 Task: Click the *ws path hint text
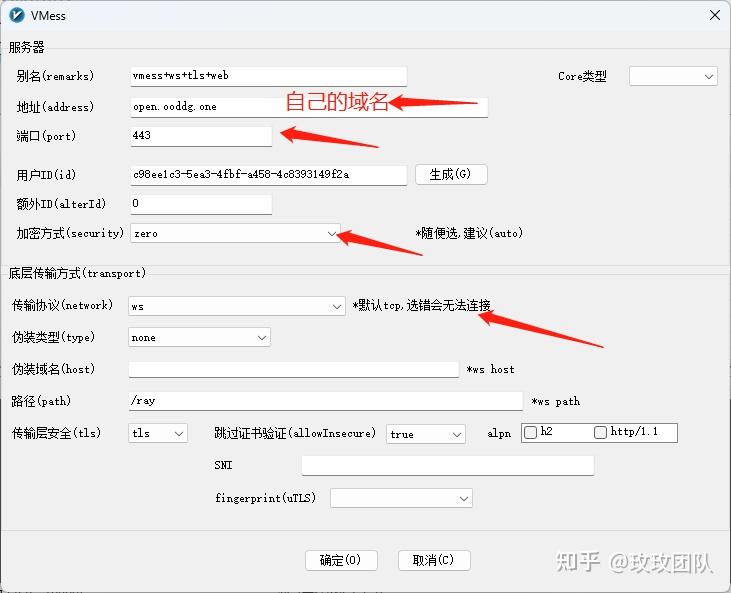tap(556, 401)
